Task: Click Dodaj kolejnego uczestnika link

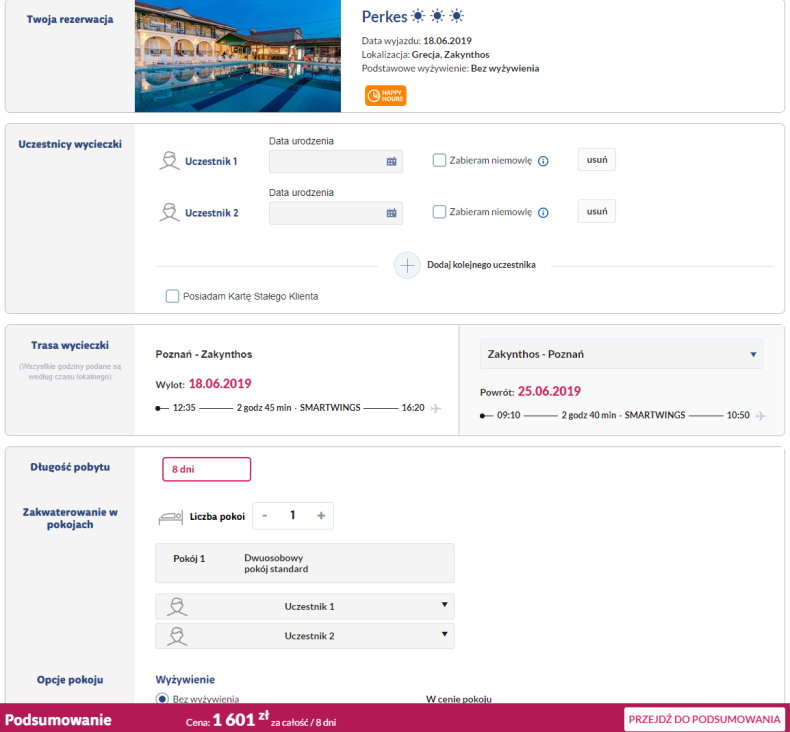Action: pyautogui.click(x=481, y=265)
